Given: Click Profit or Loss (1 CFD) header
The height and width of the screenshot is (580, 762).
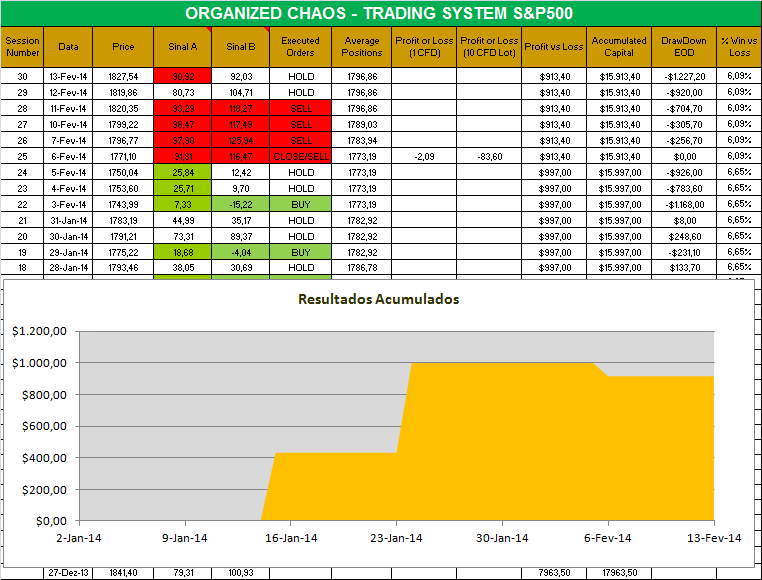Looking at the screenshot, I should point(424,47).
